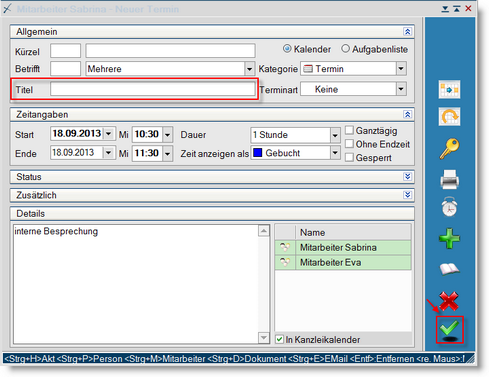489x377 pixels.
Task: Tick the Gesperrt checkbox
Action: pos(349,158)
